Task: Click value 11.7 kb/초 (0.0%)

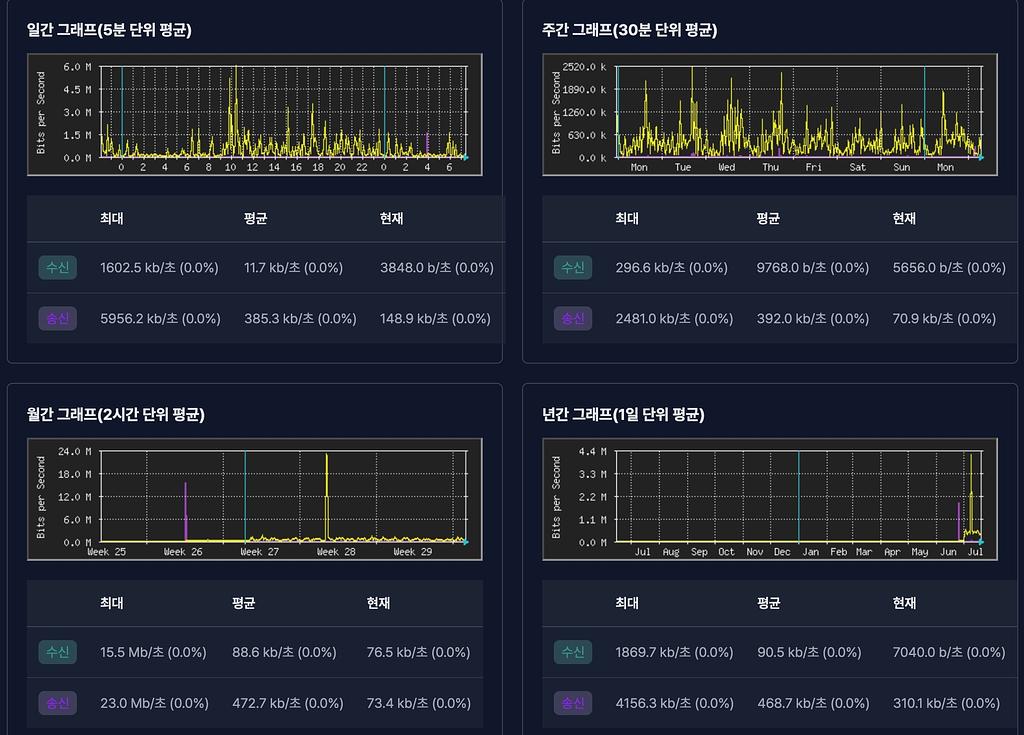Action: pyautogui.click(x=293, y=268)
